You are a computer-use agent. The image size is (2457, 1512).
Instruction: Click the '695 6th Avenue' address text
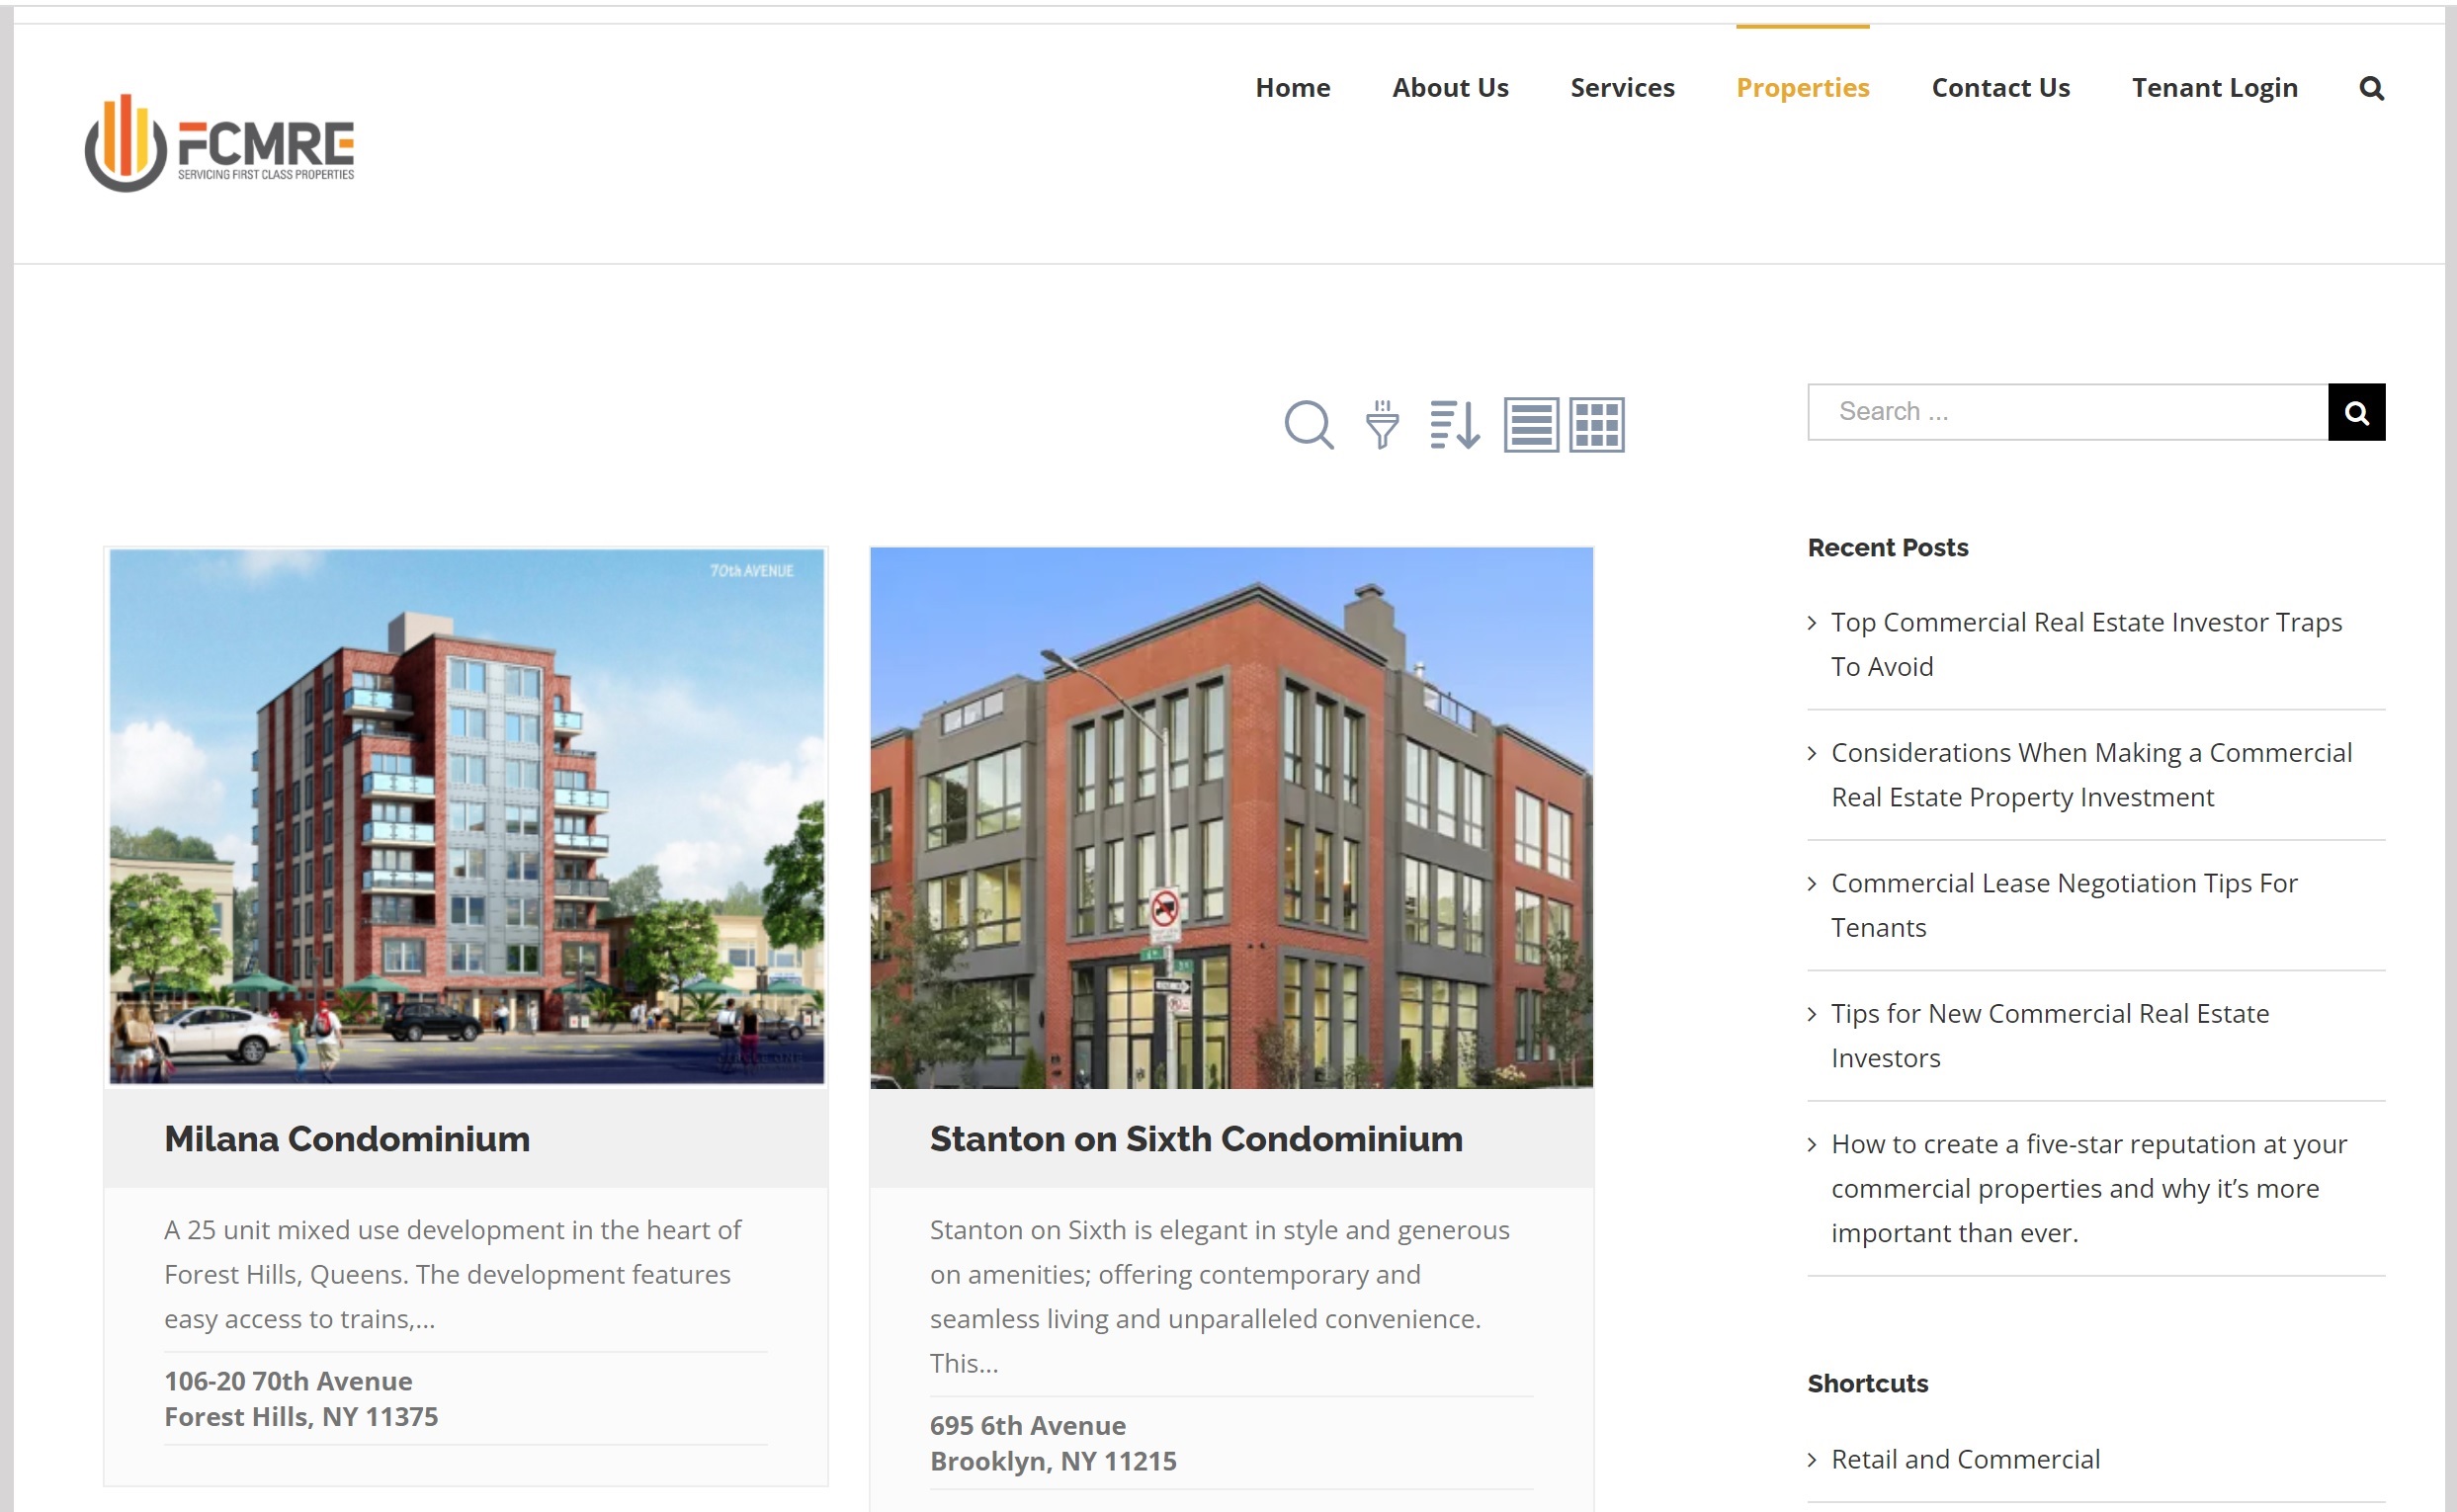(x=1027, y=1425)
